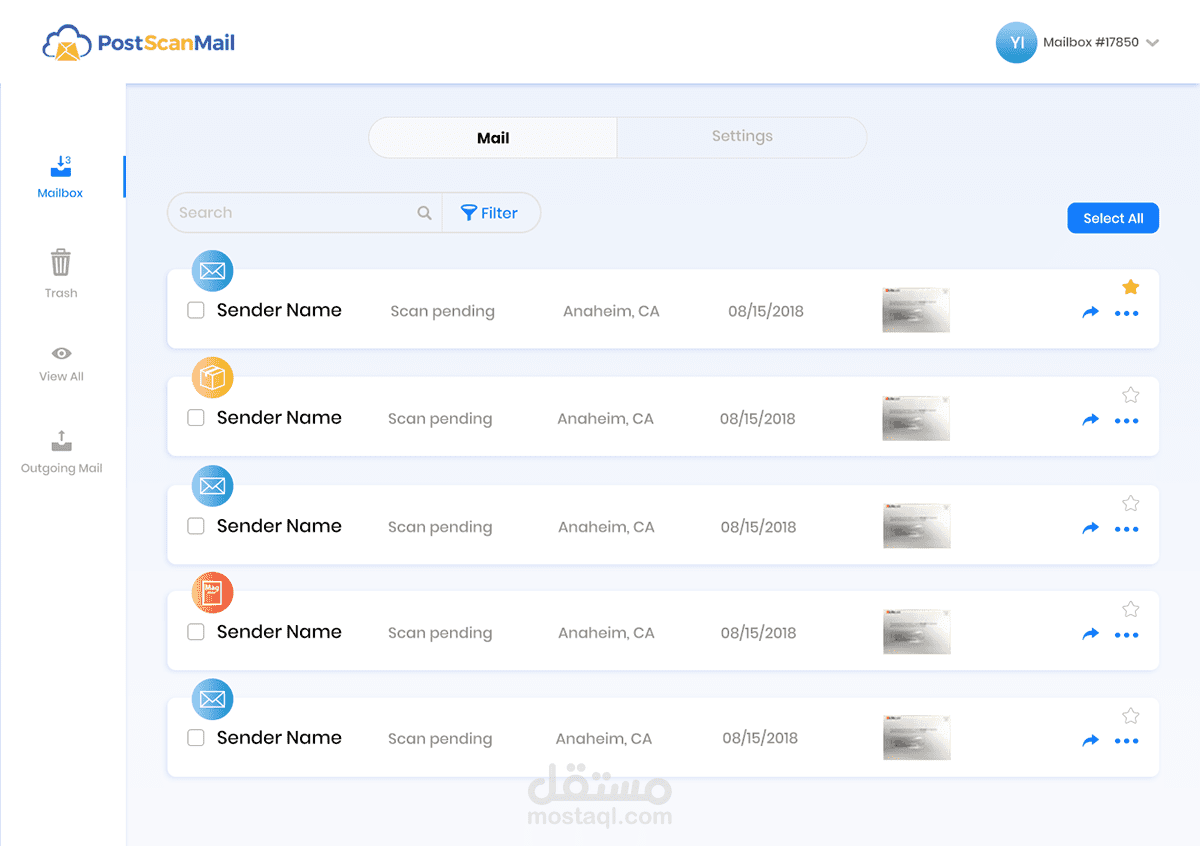
Task: Tick checkbox on the last mail row
Action: (x=196, y=738)
